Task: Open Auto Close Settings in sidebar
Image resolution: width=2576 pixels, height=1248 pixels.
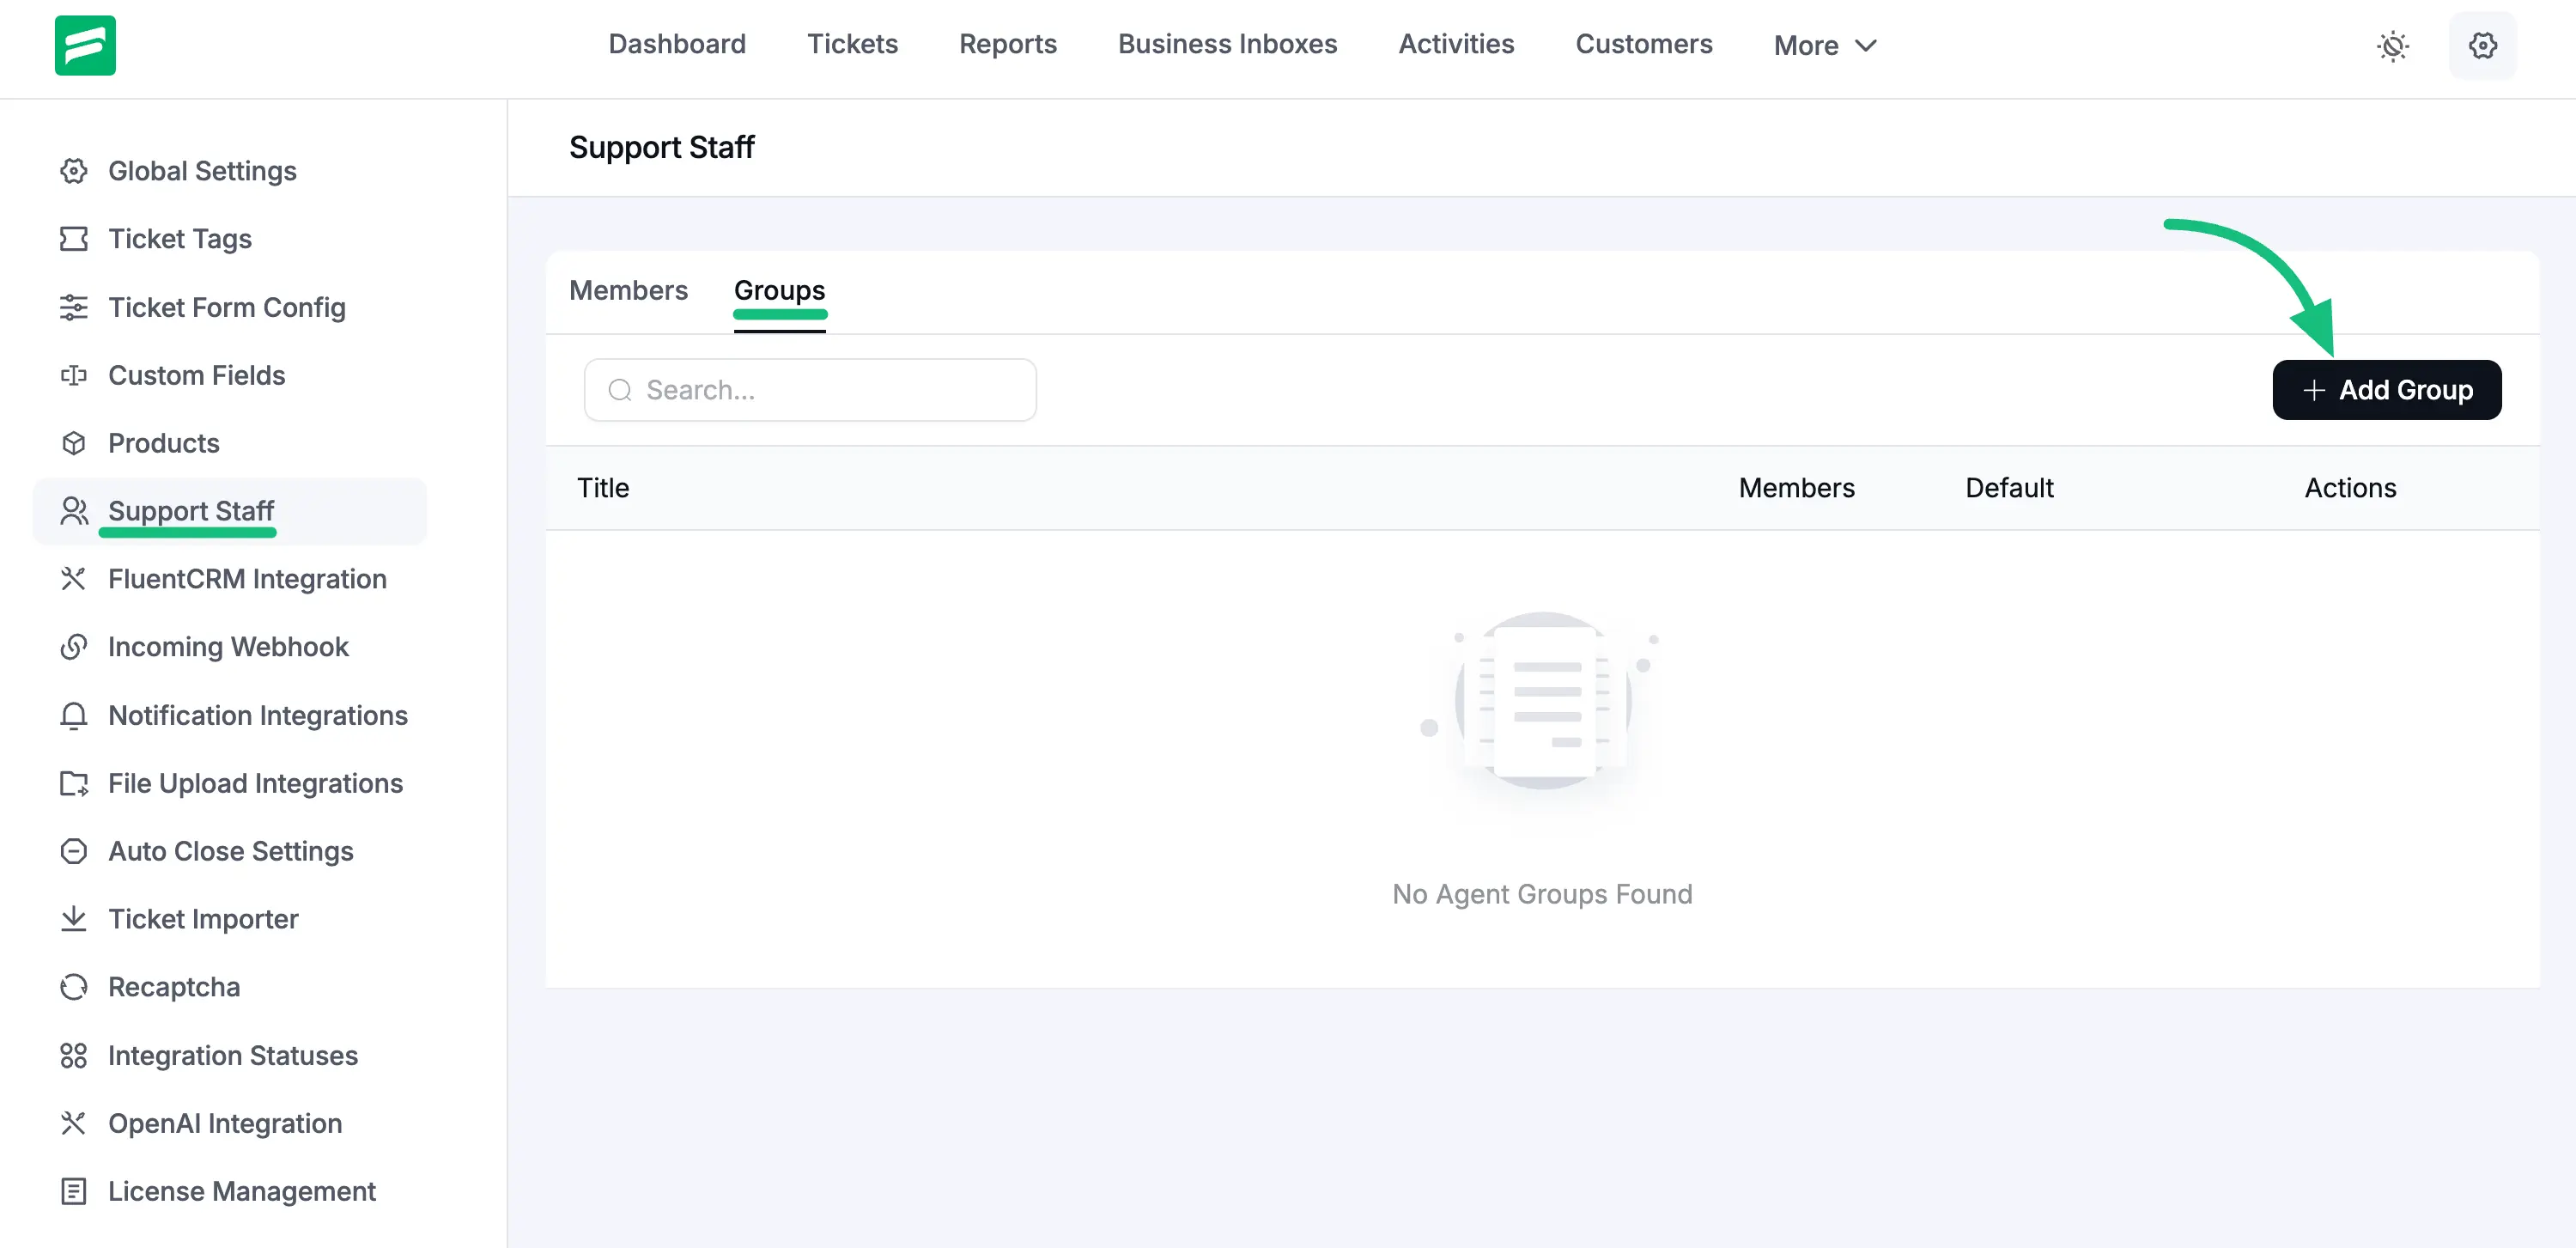Action: (230, 851)
